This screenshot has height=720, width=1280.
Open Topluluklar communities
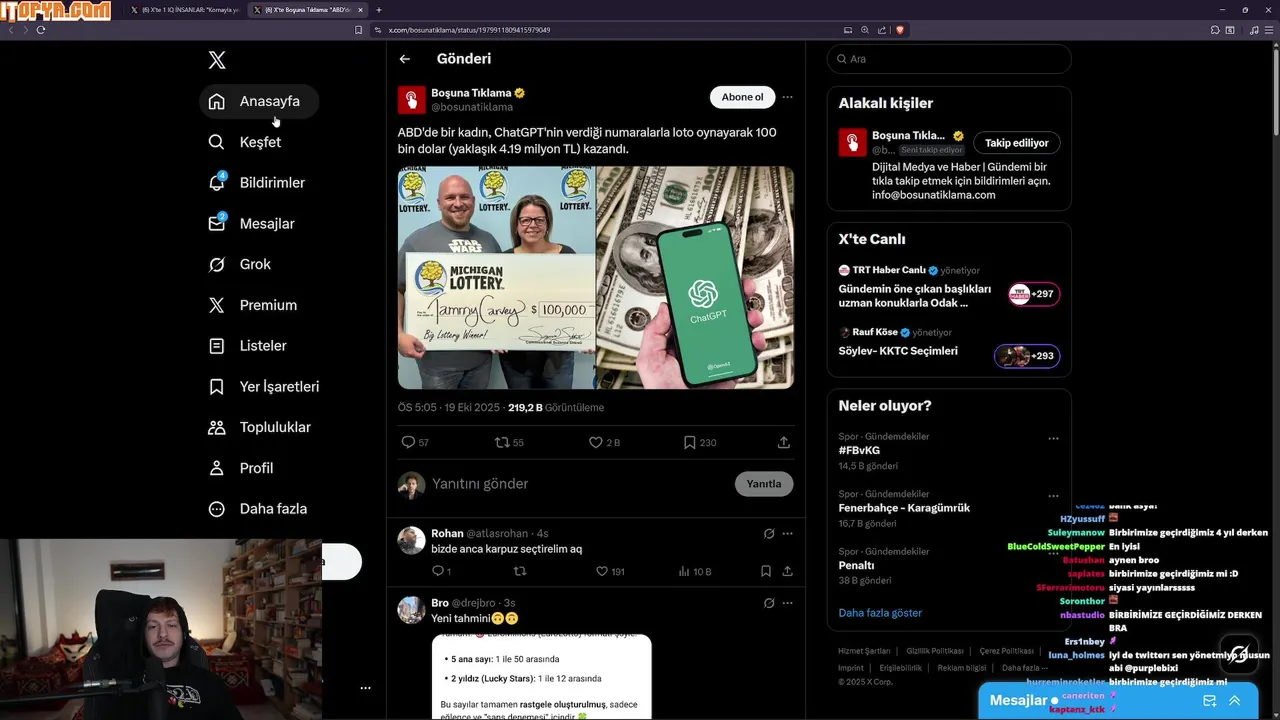(260, 427)
